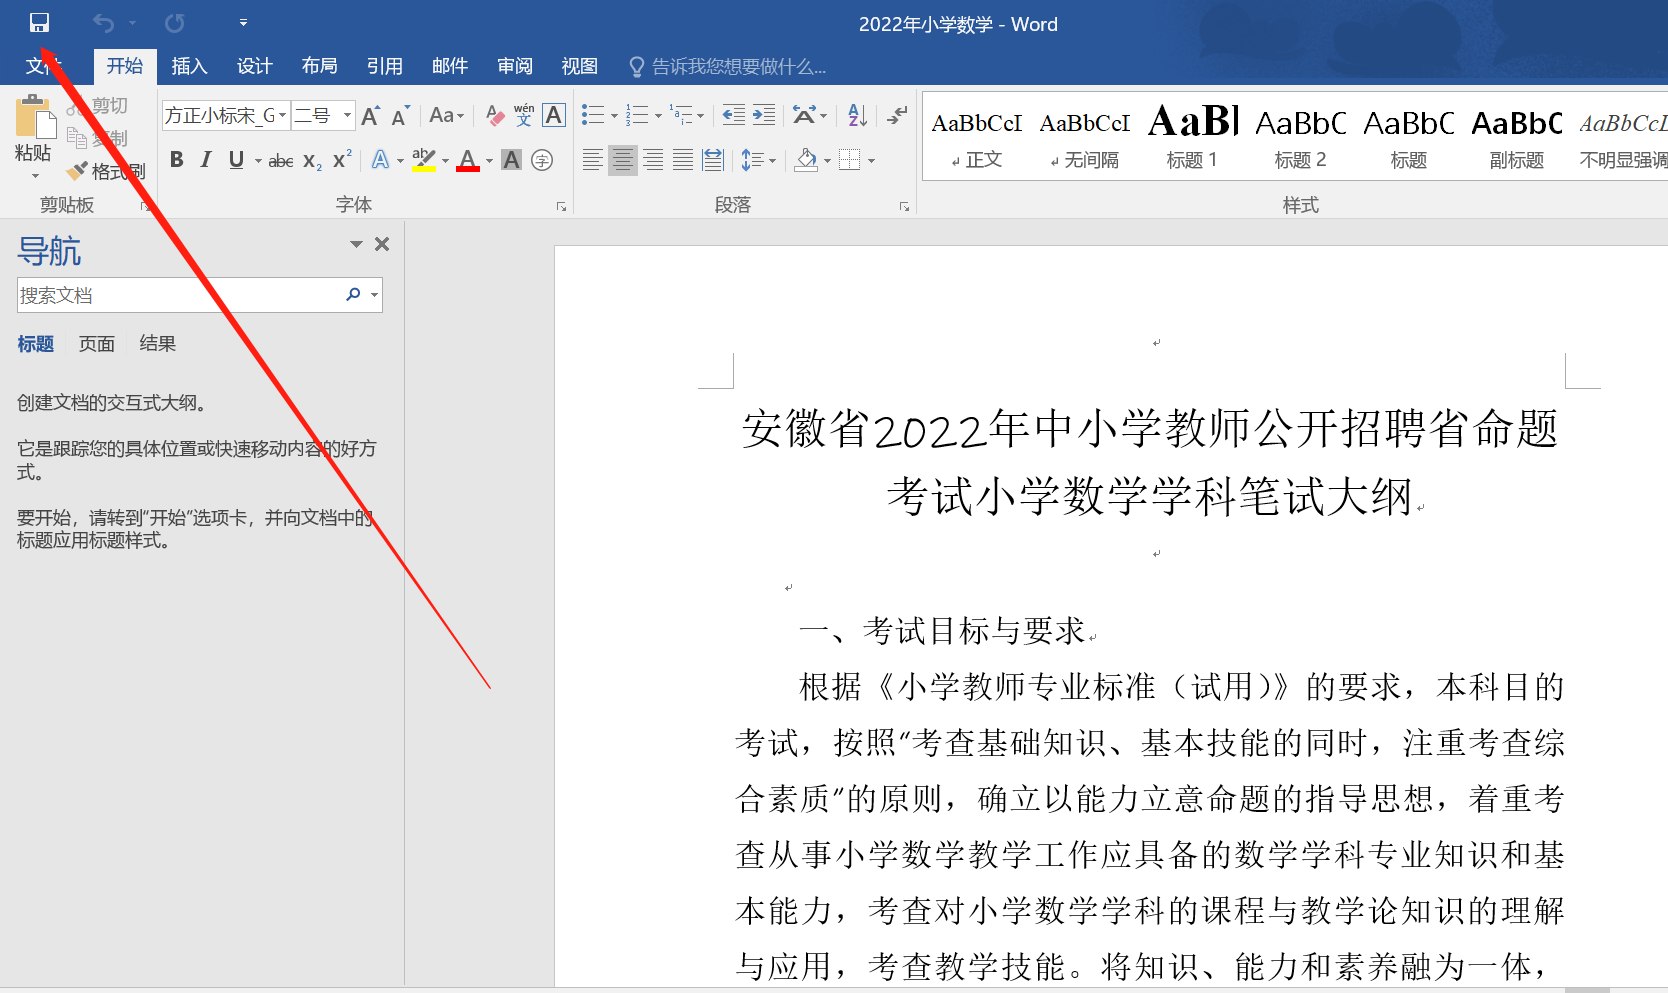Click the text effects outlined A icon

pos(380,160)
